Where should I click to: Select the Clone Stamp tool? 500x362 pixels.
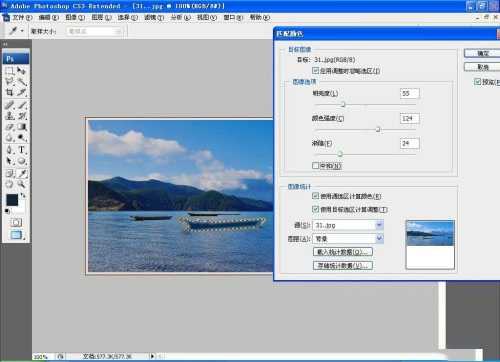(10, 116)
